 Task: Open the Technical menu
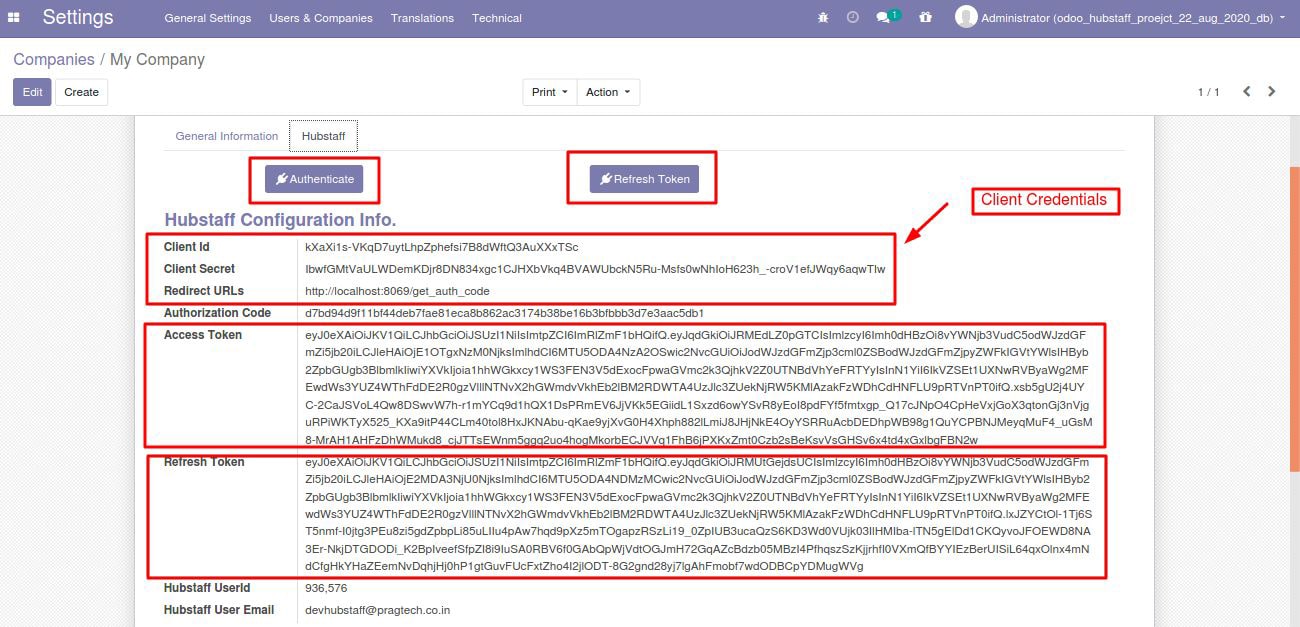(497, 18)
